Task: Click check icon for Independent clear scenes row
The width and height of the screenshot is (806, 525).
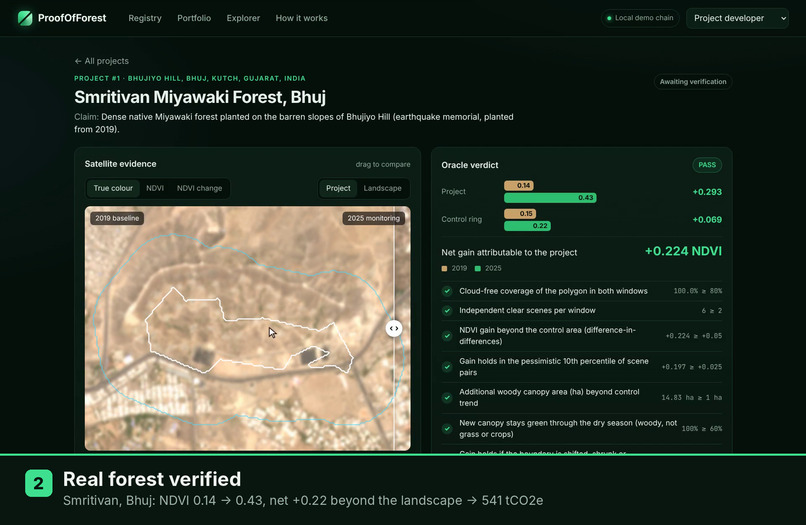Action: tap(447, 311)
